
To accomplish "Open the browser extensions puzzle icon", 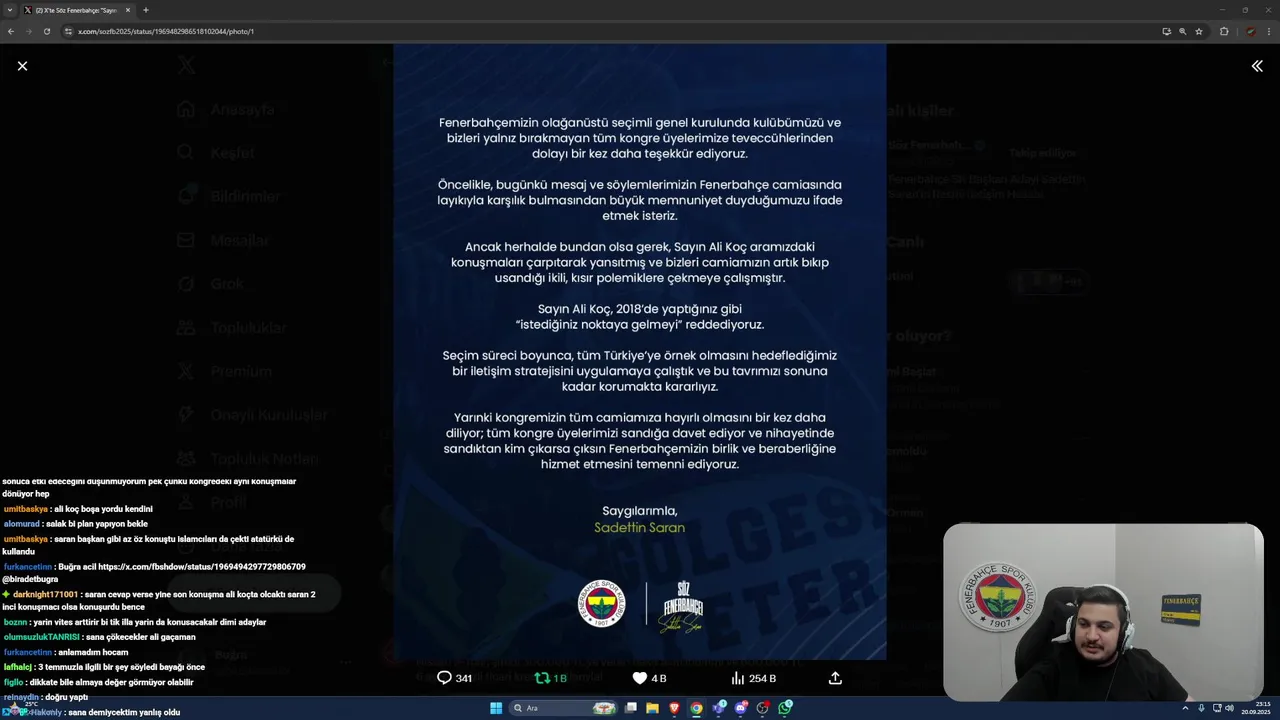I will point(1224,31).
